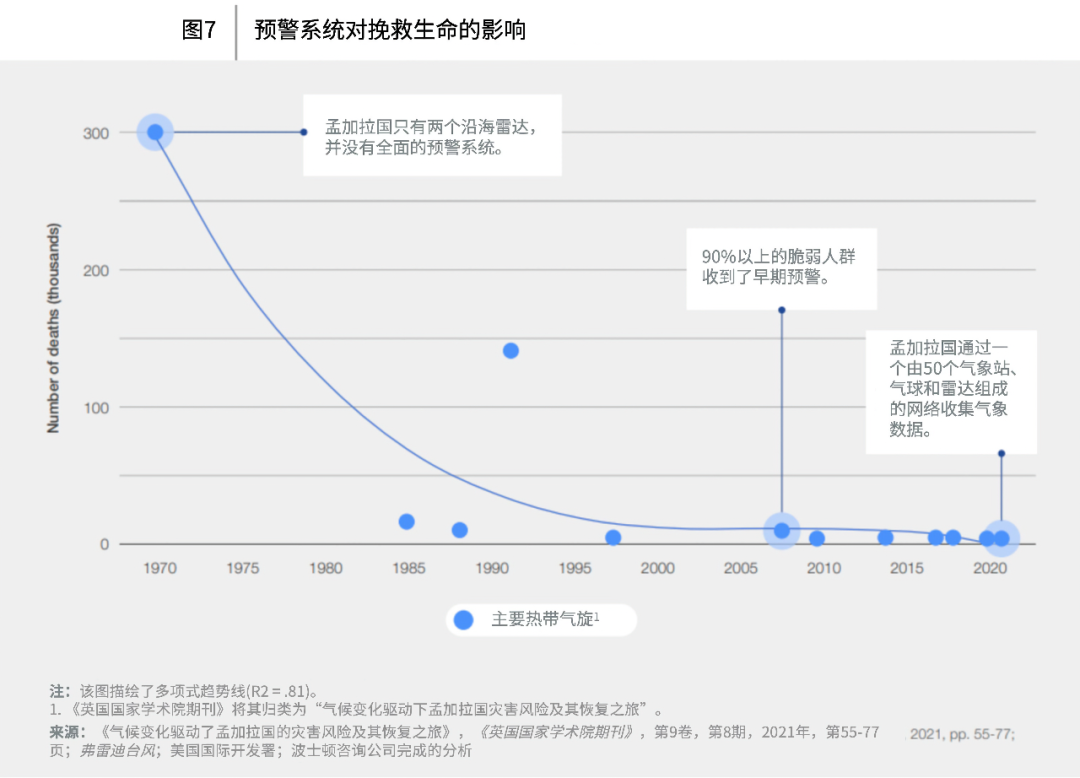Image resolution: width=1080 pixels, height=778 pixels.
Task: Click the blue legend dot for 主要热带气旋
Action: [x=464, y=620]
